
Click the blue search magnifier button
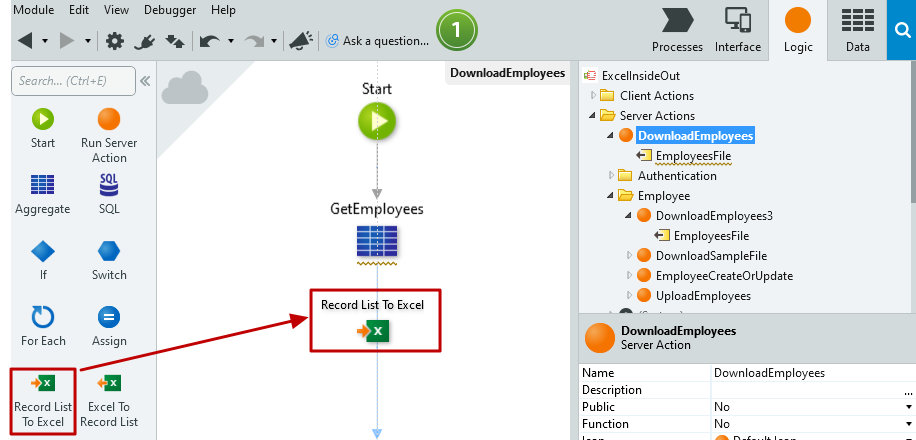901,30
